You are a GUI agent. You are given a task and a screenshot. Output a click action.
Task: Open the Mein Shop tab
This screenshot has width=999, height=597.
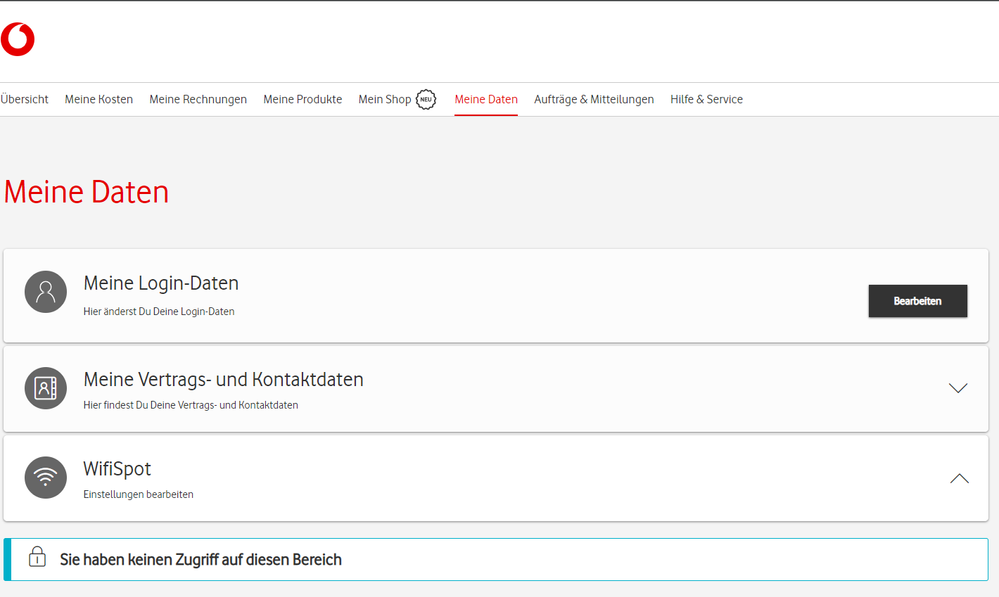385,100
